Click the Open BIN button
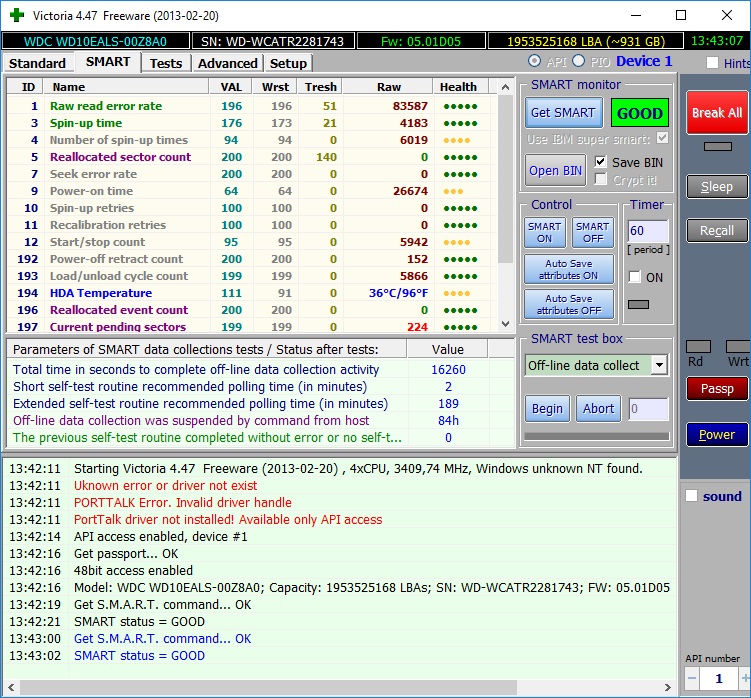751x698 pixels. tap(555, 170)
